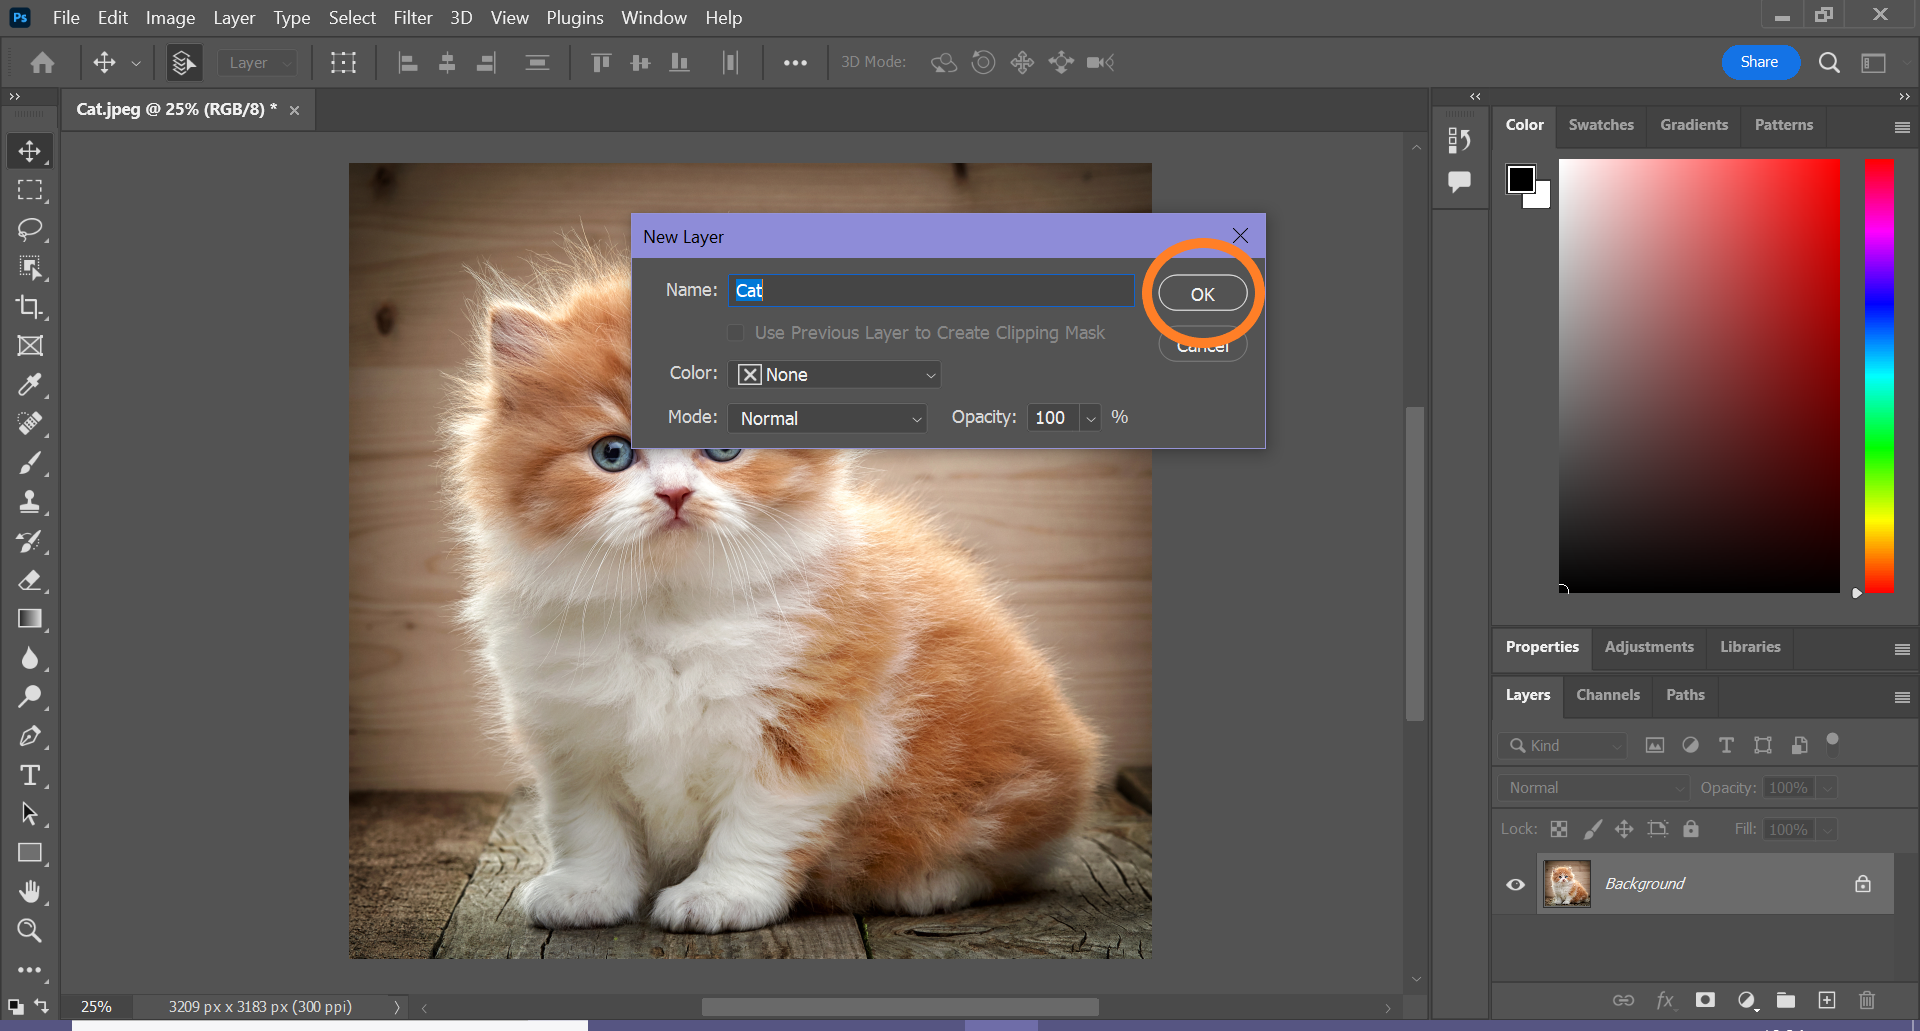Expand the Opacity value dropdown in dialog

[1091, 418]
